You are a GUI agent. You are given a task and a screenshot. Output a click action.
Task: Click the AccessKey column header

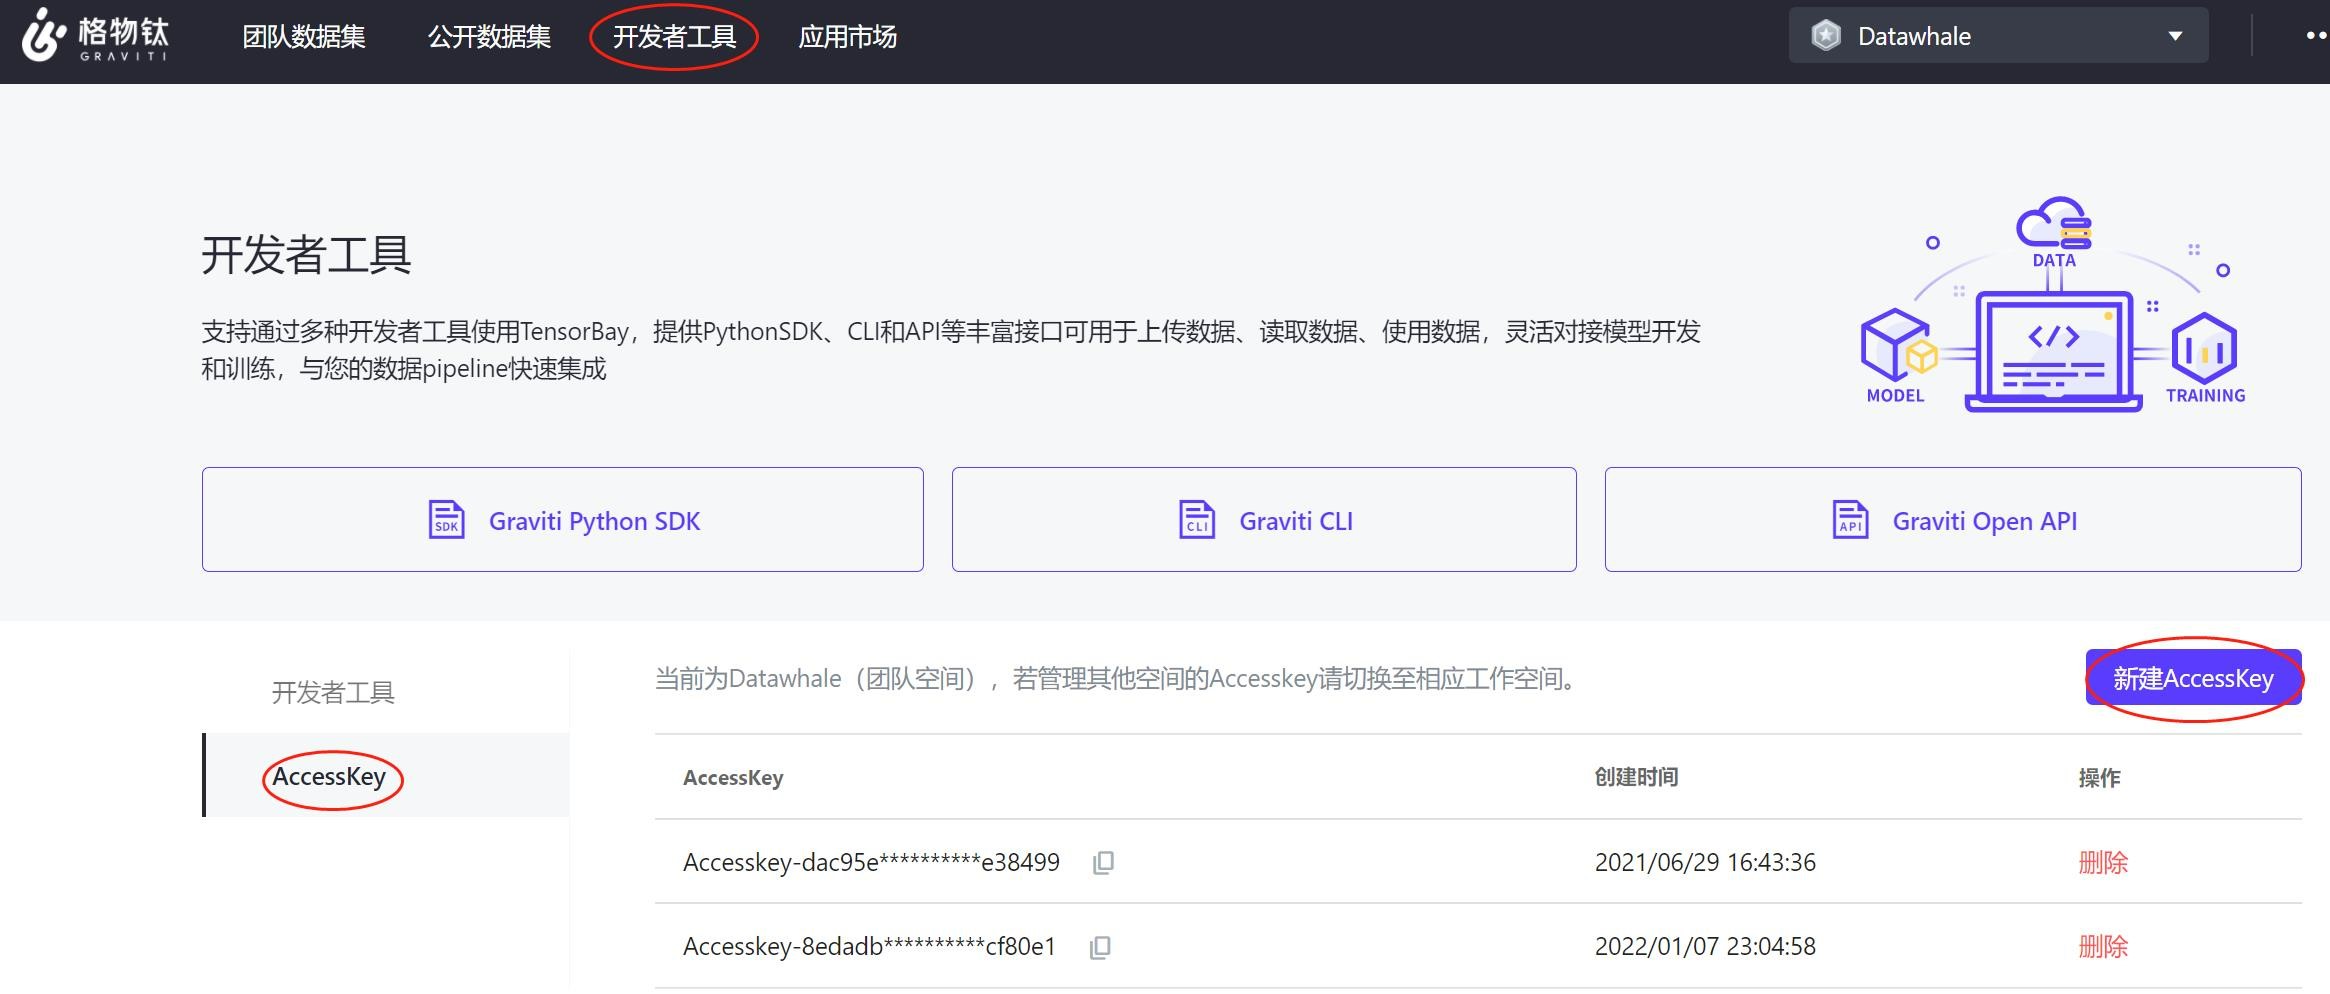733,777
